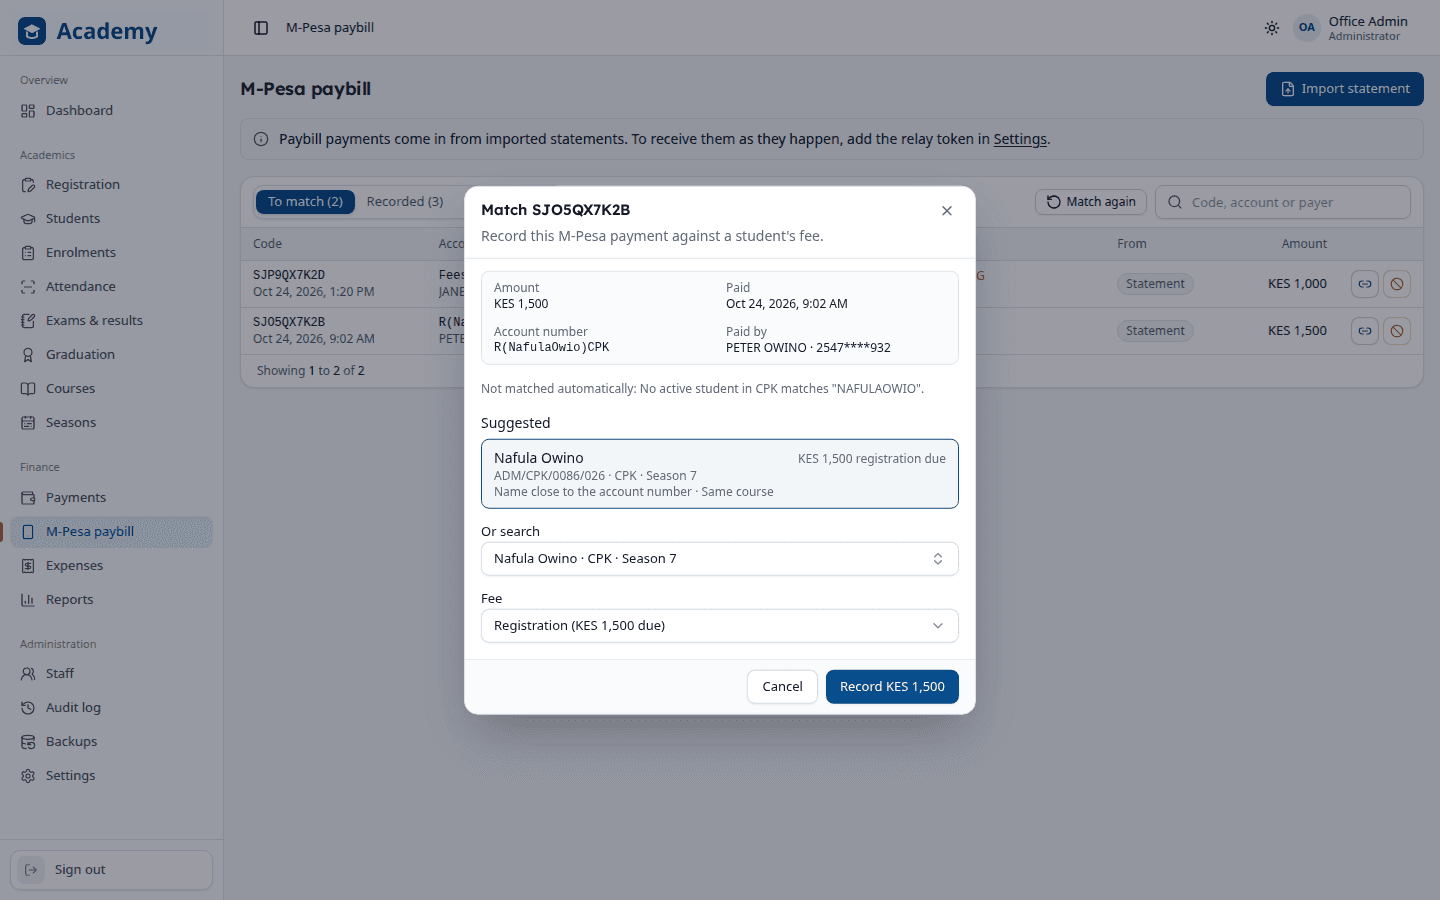Open Dashboard from the sidebar
1440x900 pixels.
click(x=111, y=111)
